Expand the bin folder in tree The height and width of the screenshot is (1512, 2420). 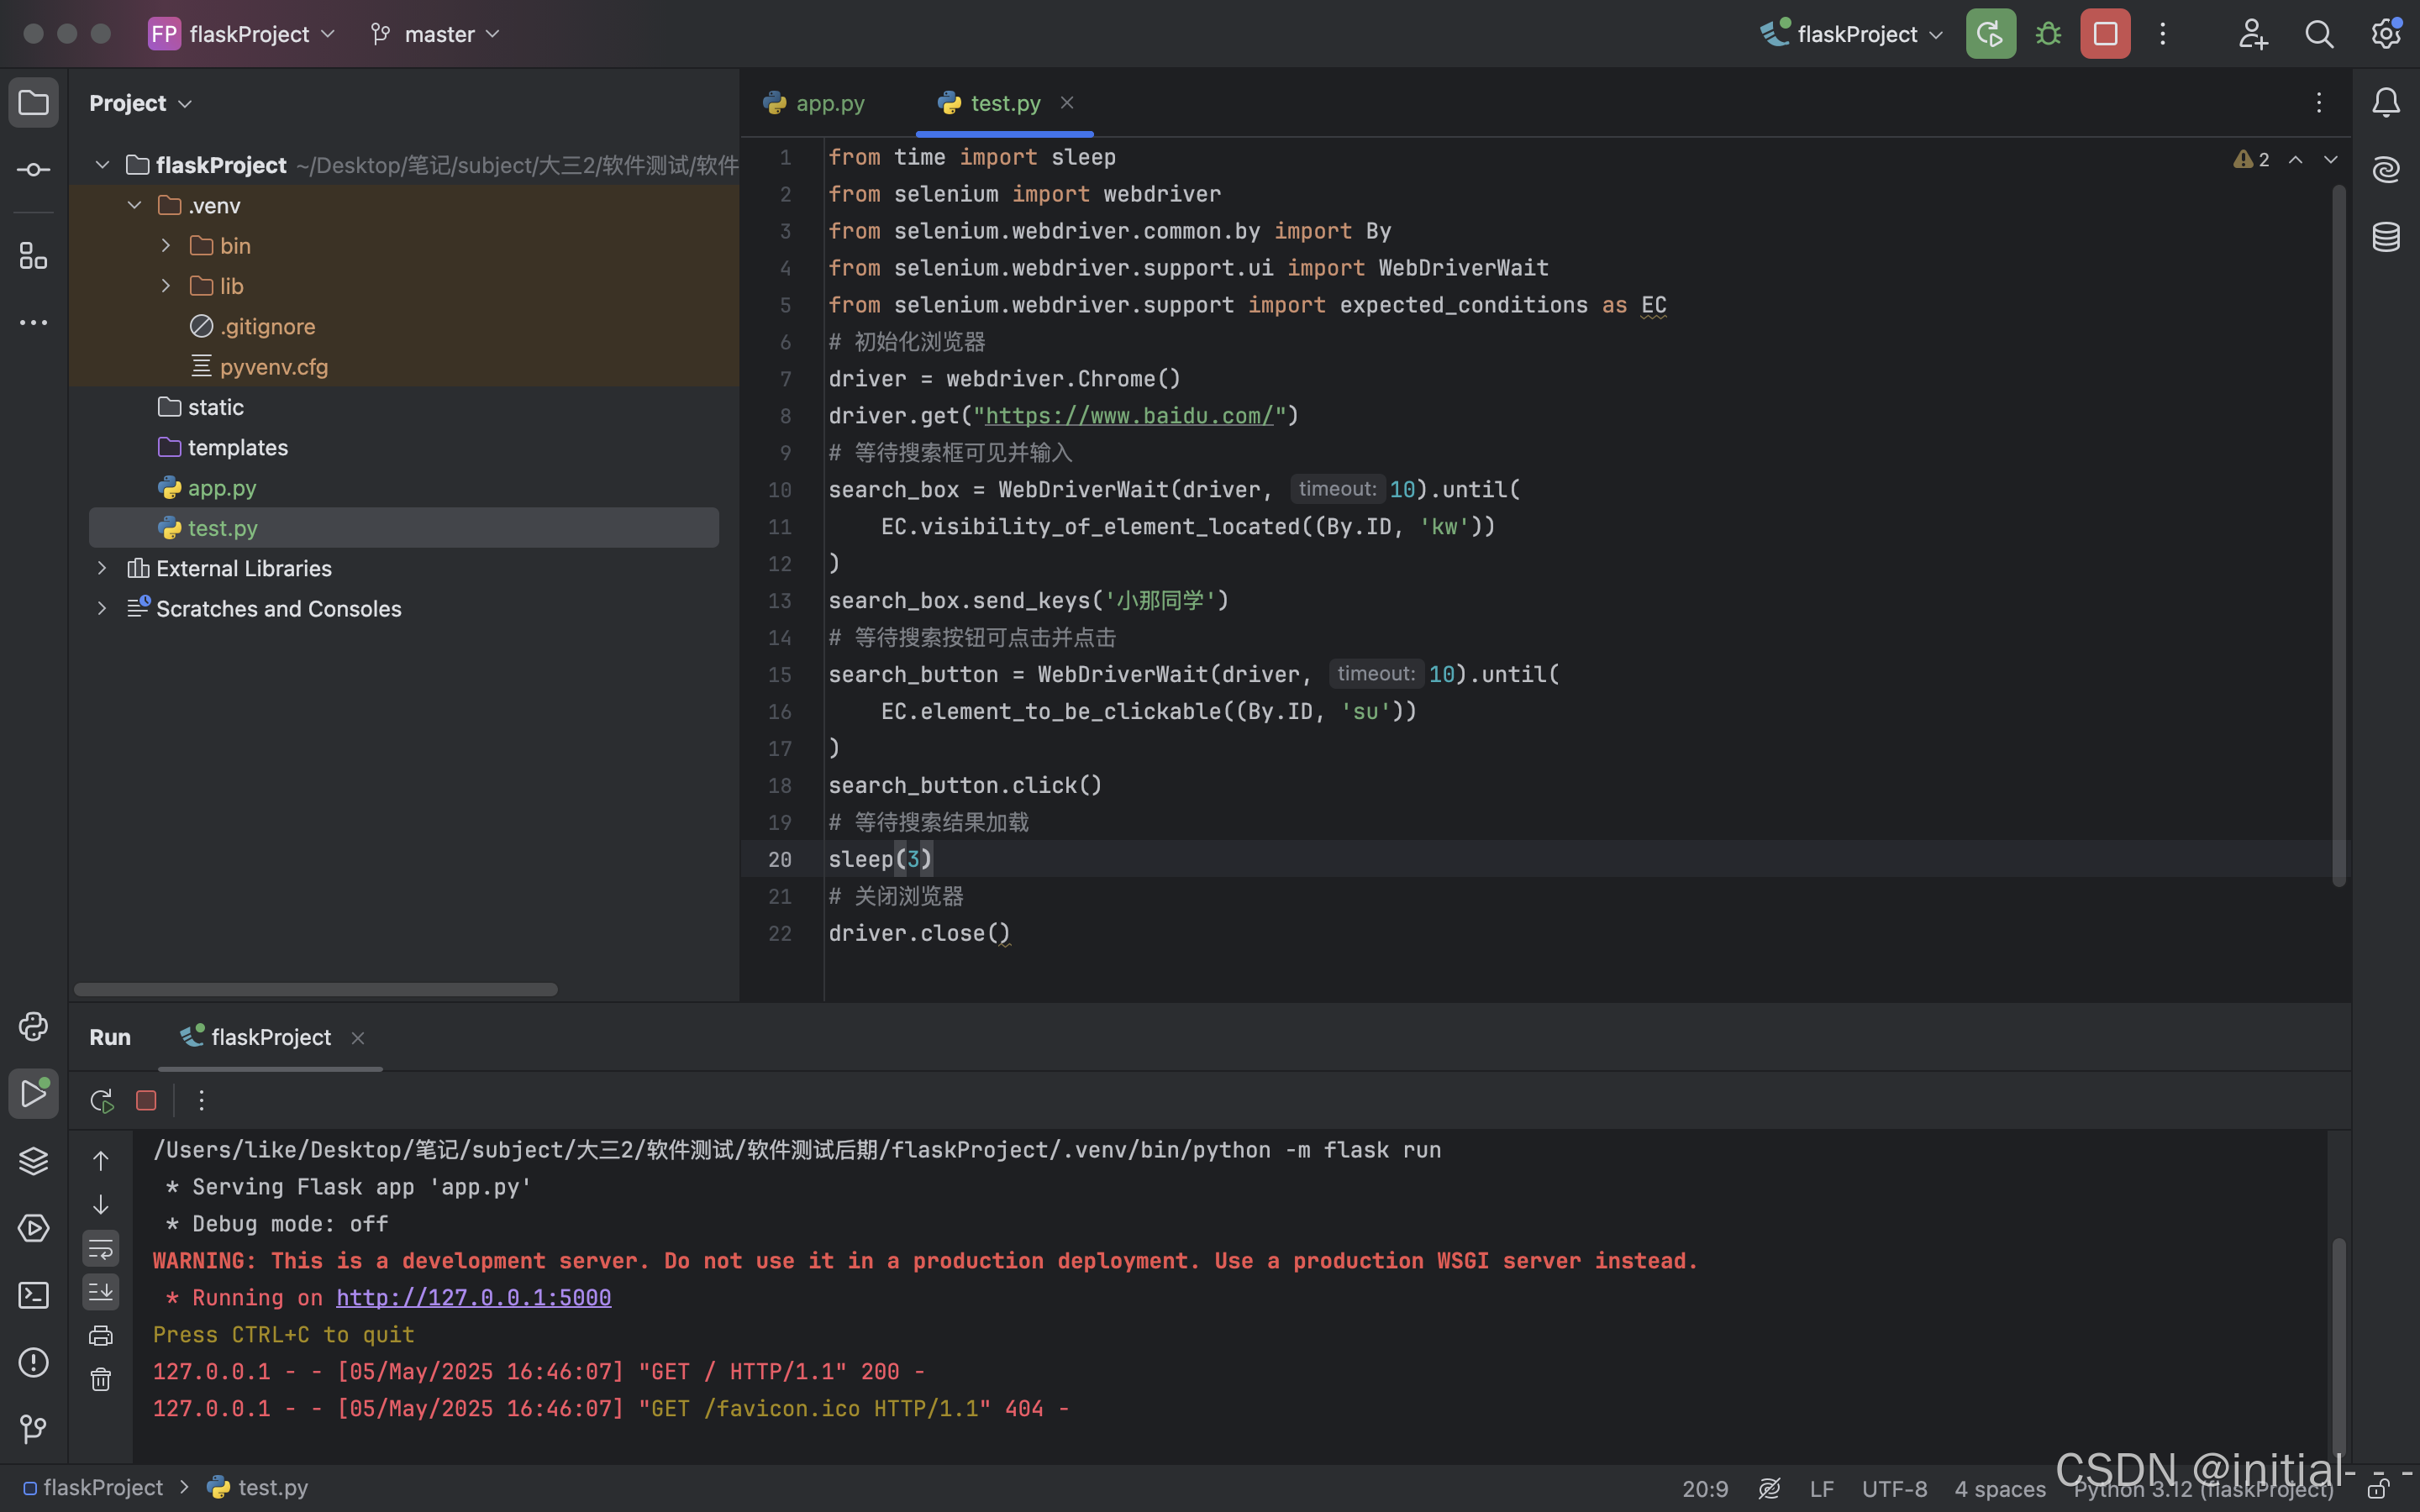pyautogui.click(x=166, y=246)
